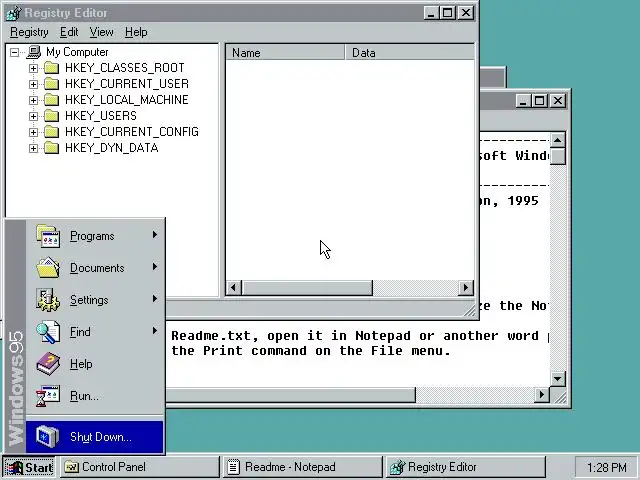Expand the HKEY_CURRENT_CONFIG key

[x=33, y=132]
